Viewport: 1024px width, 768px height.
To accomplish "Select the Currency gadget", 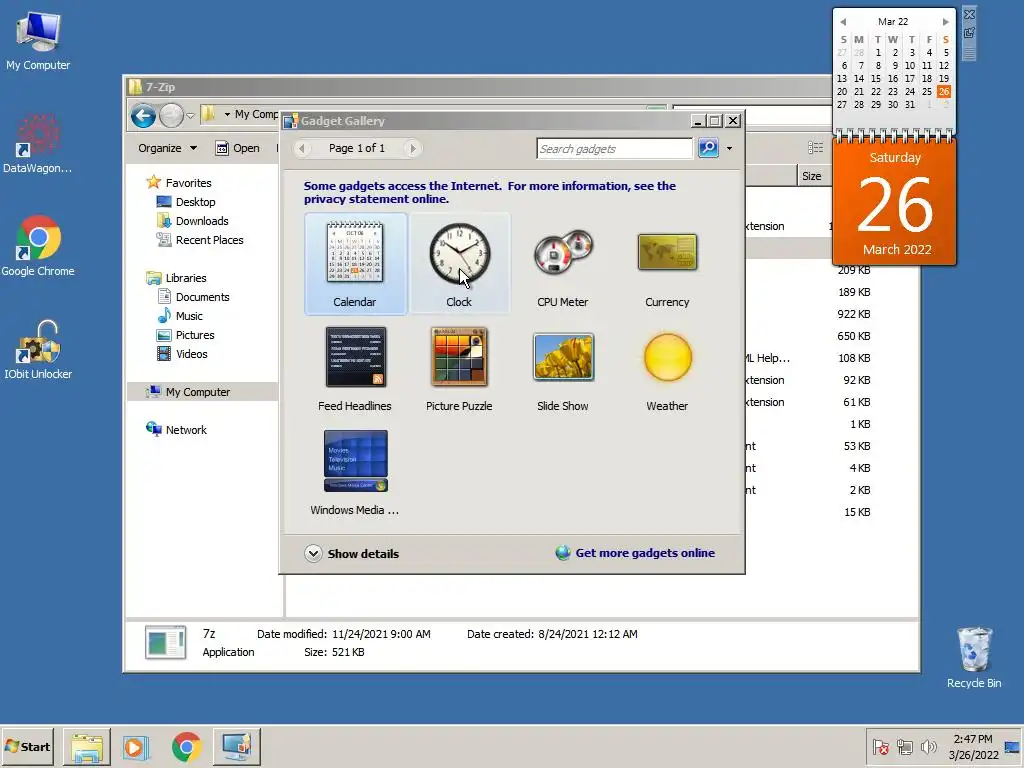I will pos(667,264).
